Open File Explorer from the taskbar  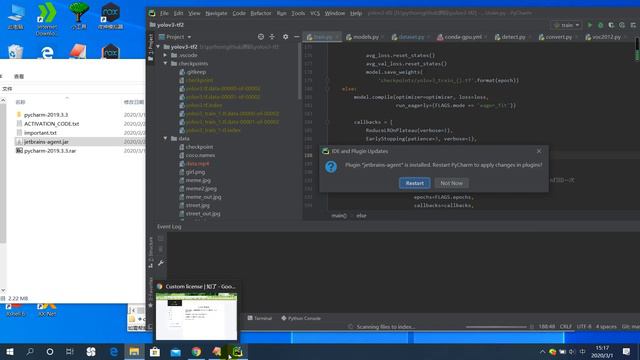click(134, 351)
